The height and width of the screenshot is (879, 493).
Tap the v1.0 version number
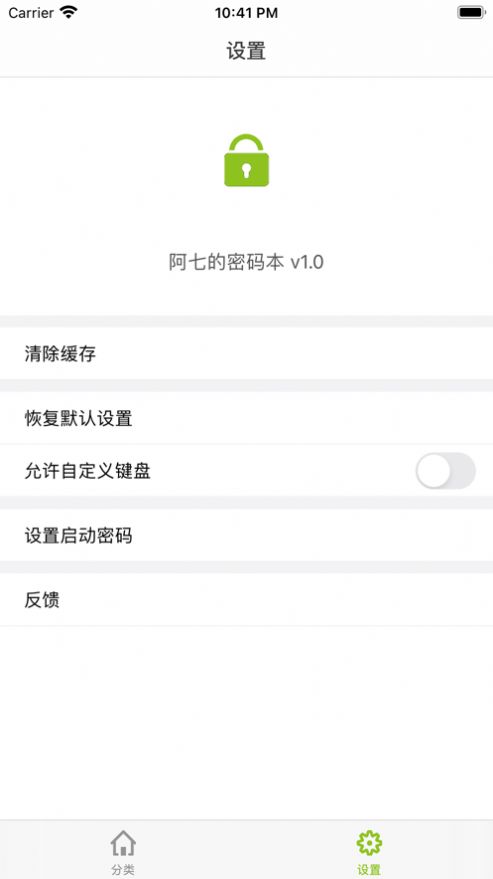[307, 262]
